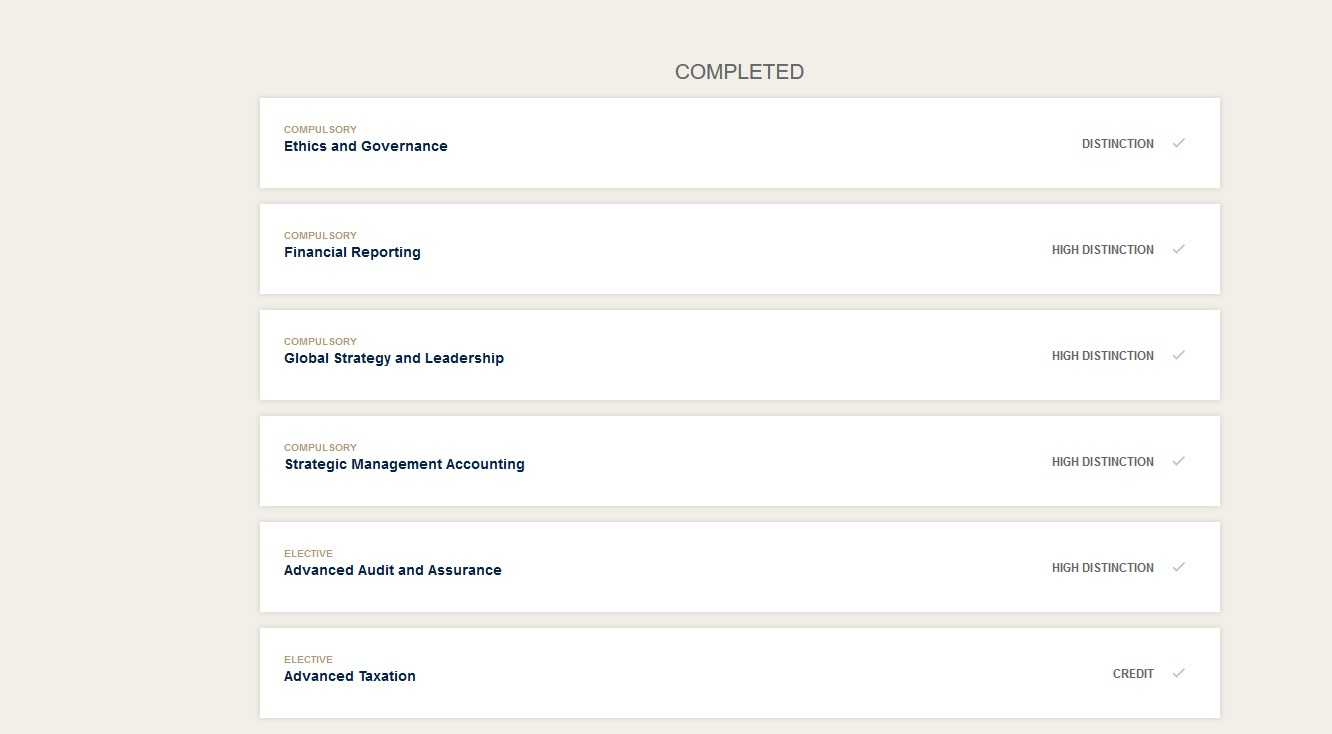
Task: Open the Financial Reporting subject title
Action: pyautogui.click(x=352, y=252)
